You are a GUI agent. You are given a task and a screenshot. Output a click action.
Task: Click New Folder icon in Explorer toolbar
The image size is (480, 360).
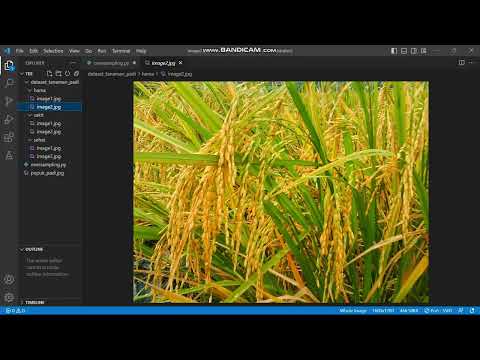tap(59, 74)
